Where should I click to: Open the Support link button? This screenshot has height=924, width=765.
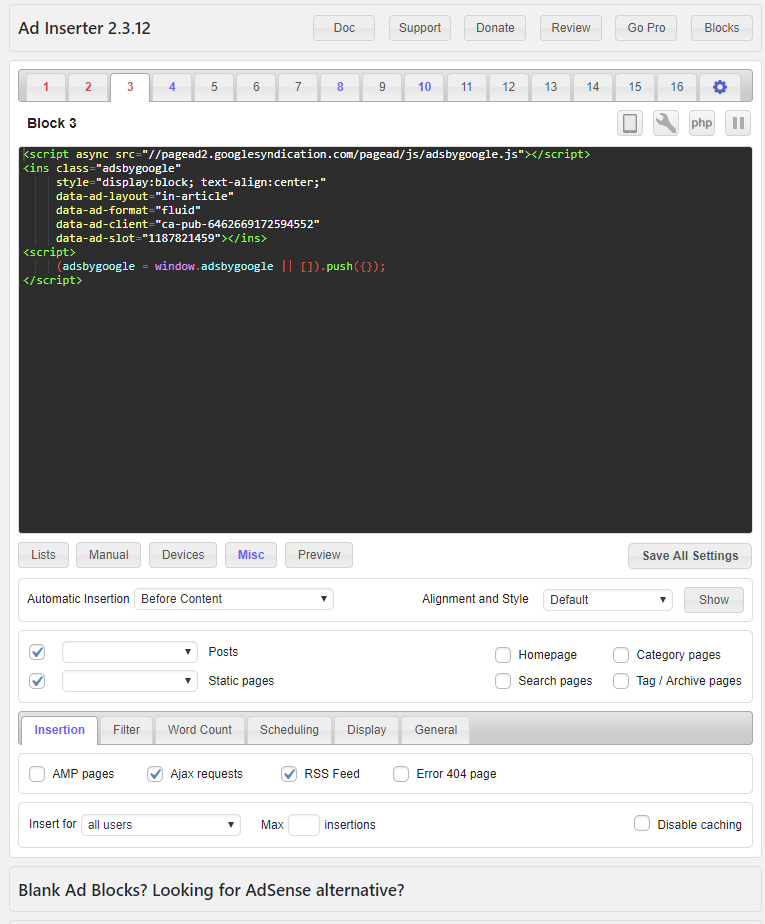(x=420, y=28)
